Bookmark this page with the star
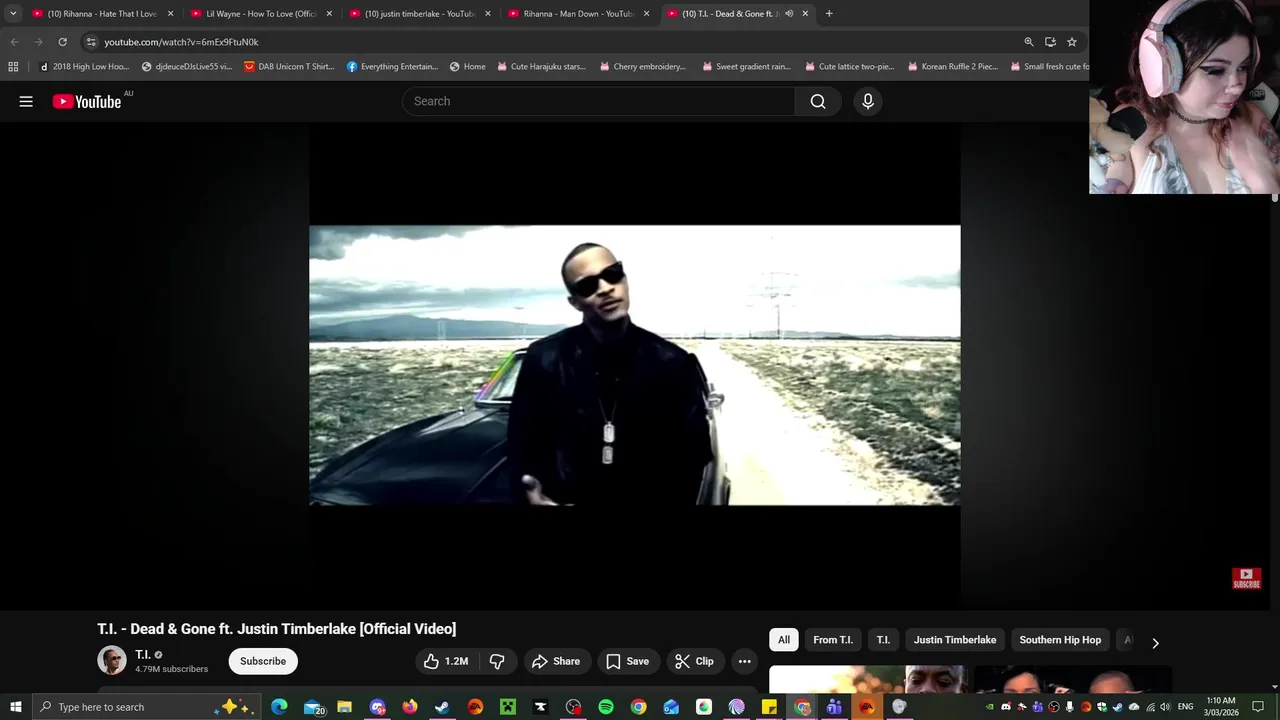Screen dimensions: 1280x720 (1072, 42)
